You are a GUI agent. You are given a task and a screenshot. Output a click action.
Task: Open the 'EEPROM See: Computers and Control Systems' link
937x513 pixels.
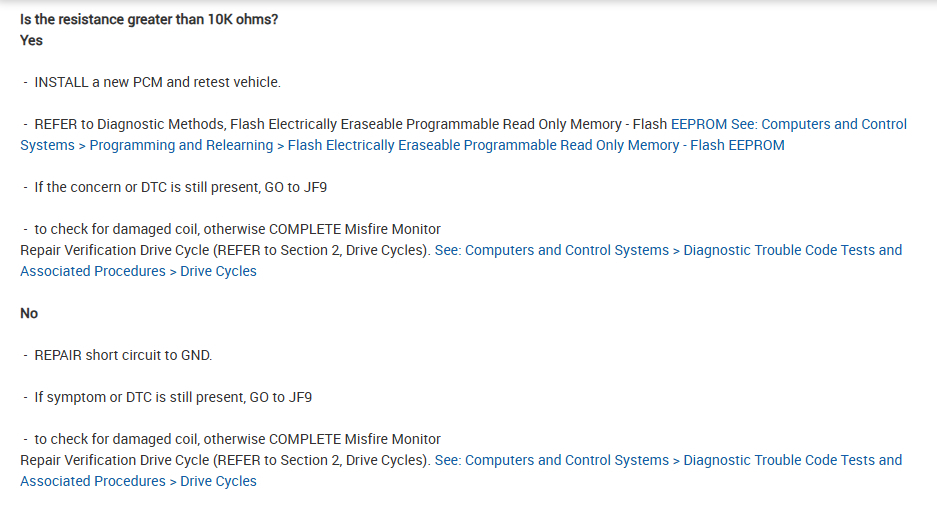click(788, 124)
